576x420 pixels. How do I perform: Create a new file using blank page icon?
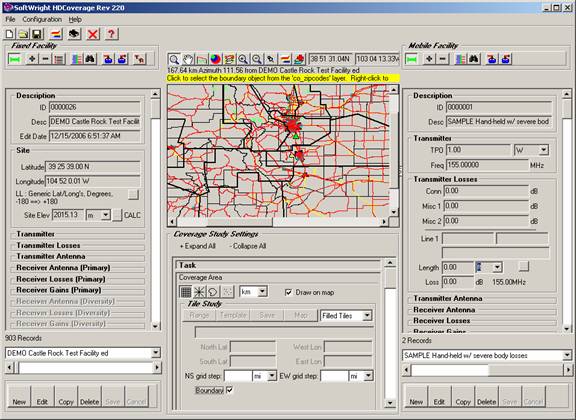[10, 34]
